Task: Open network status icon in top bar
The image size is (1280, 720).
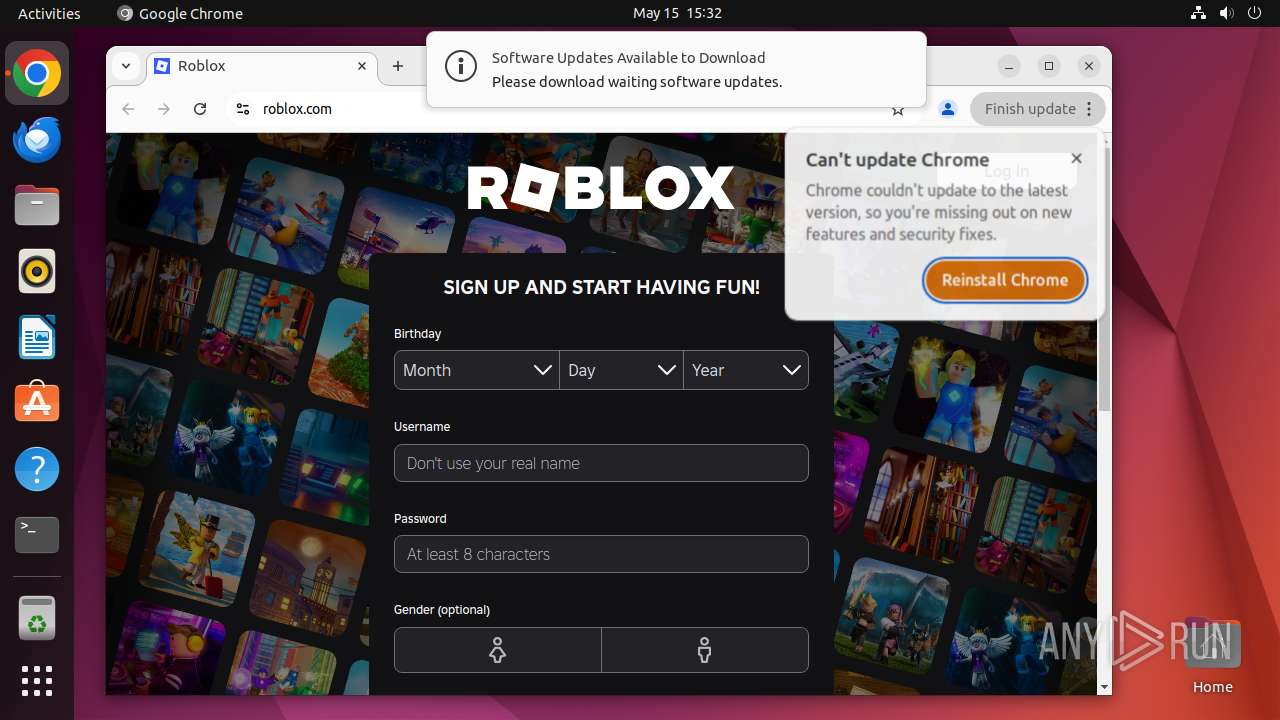Action: point(1199,13)
